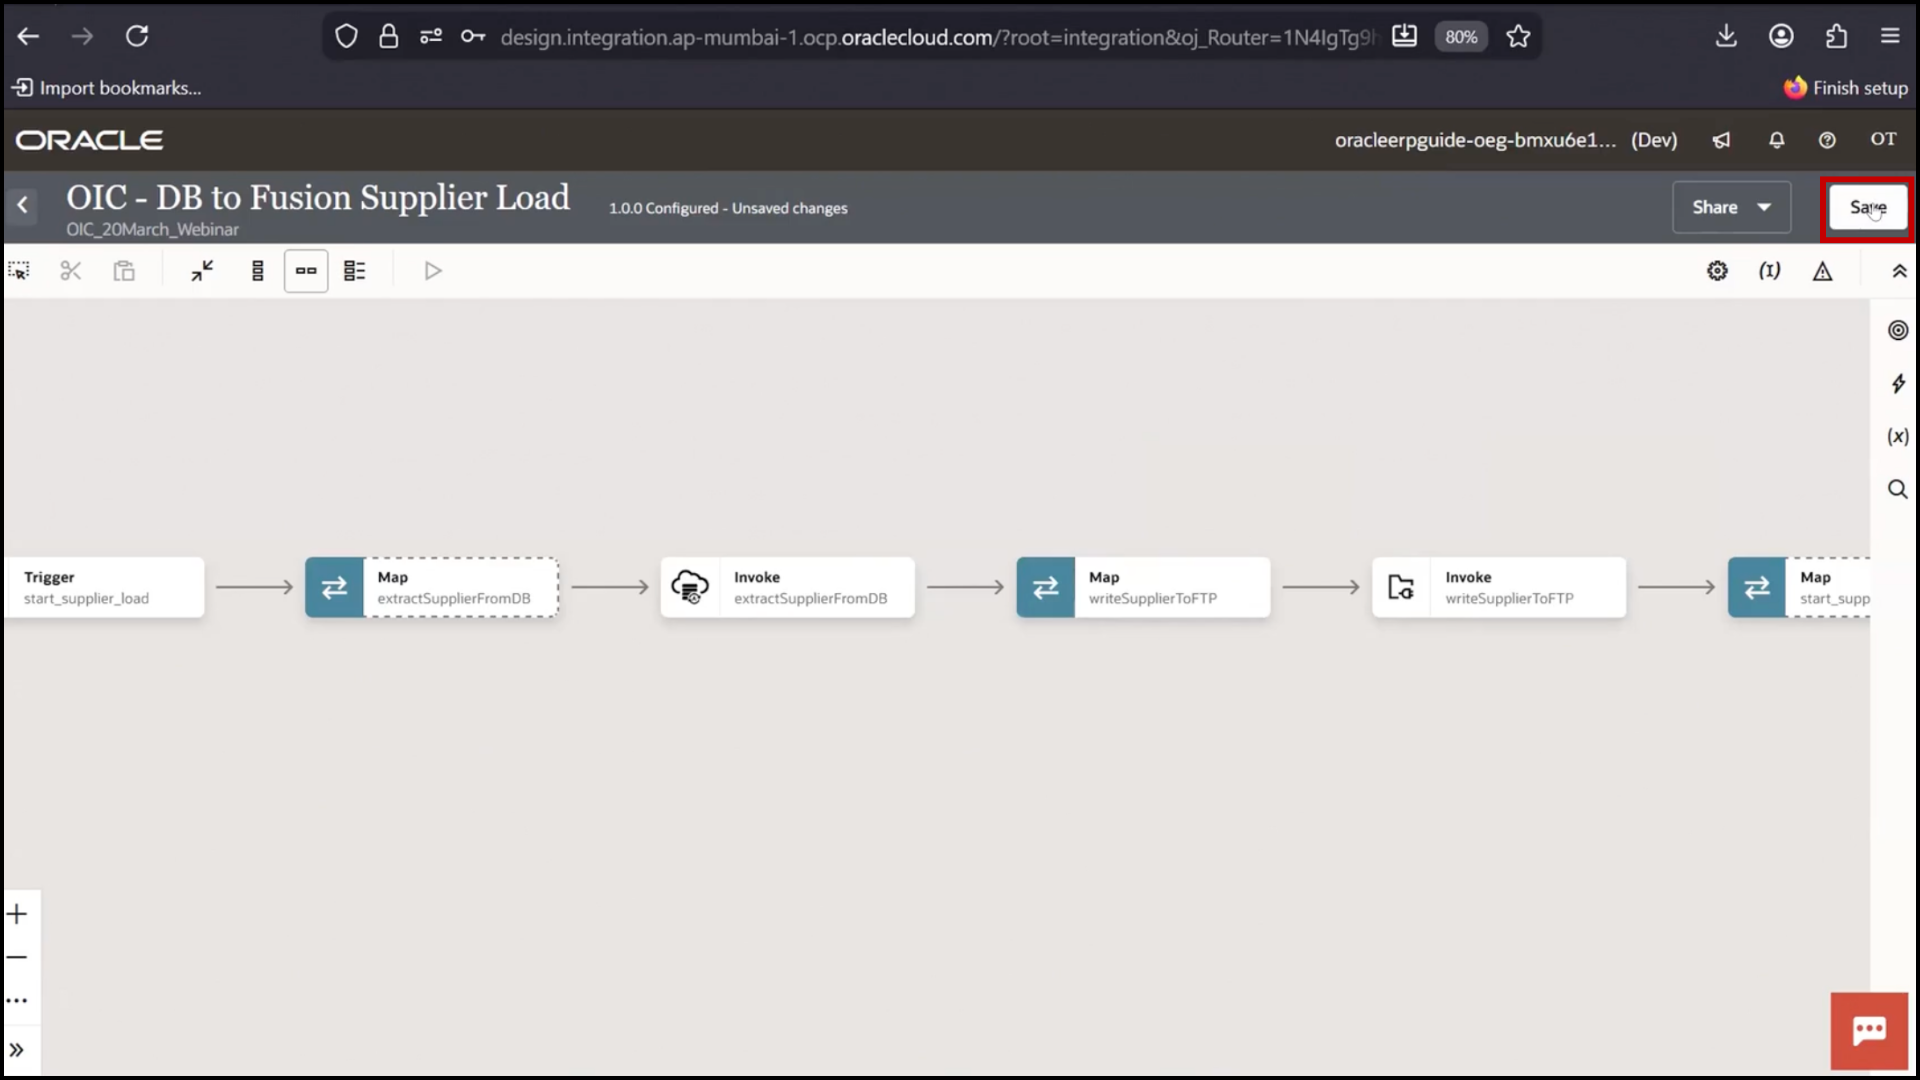Open browser extensions puzzle icon
The height and width of the screenshot is (1080, 1920).
pyautogui.click(x=1836, y=37)
